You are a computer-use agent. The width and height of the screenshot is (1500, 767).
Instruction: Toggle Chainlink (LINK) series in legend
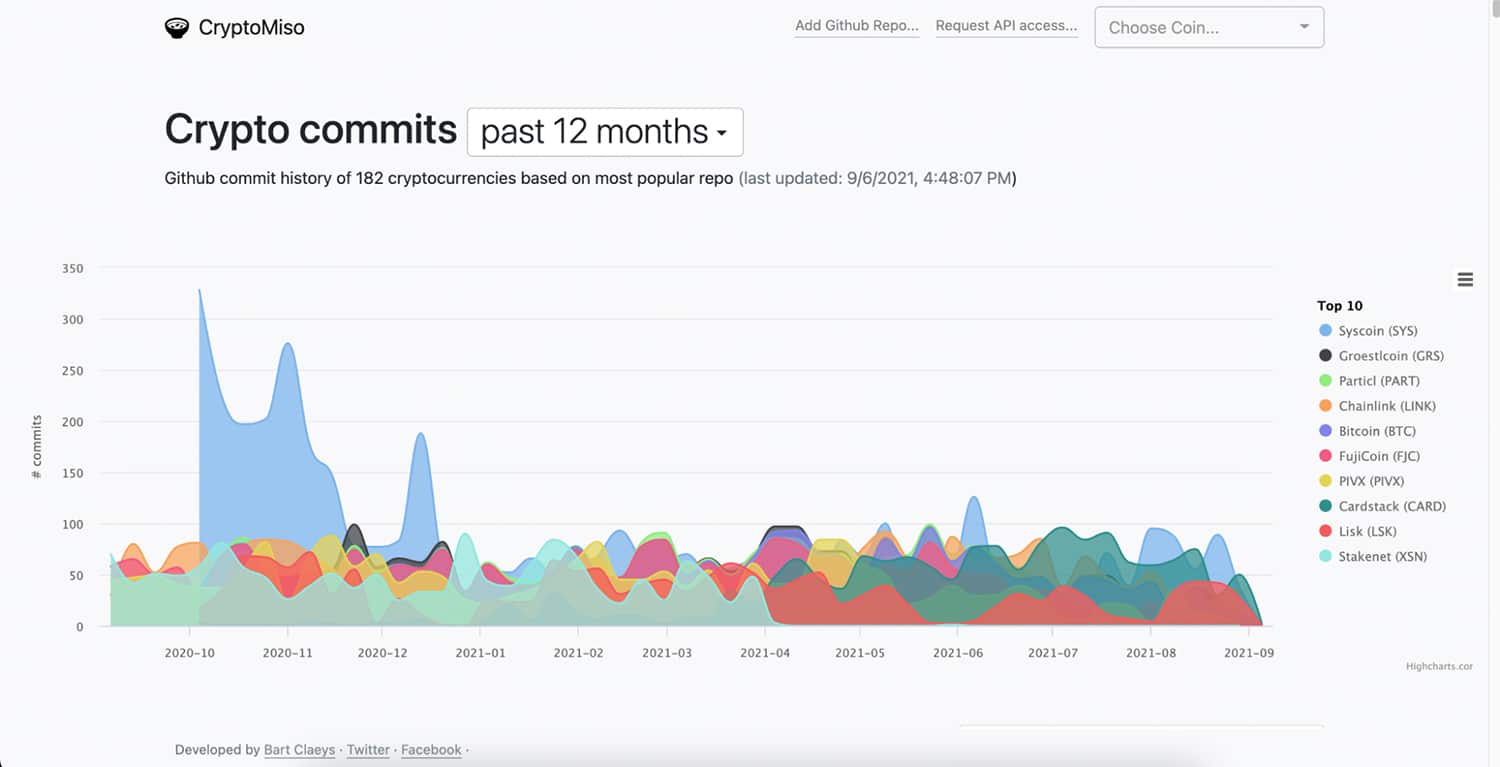1377,406
